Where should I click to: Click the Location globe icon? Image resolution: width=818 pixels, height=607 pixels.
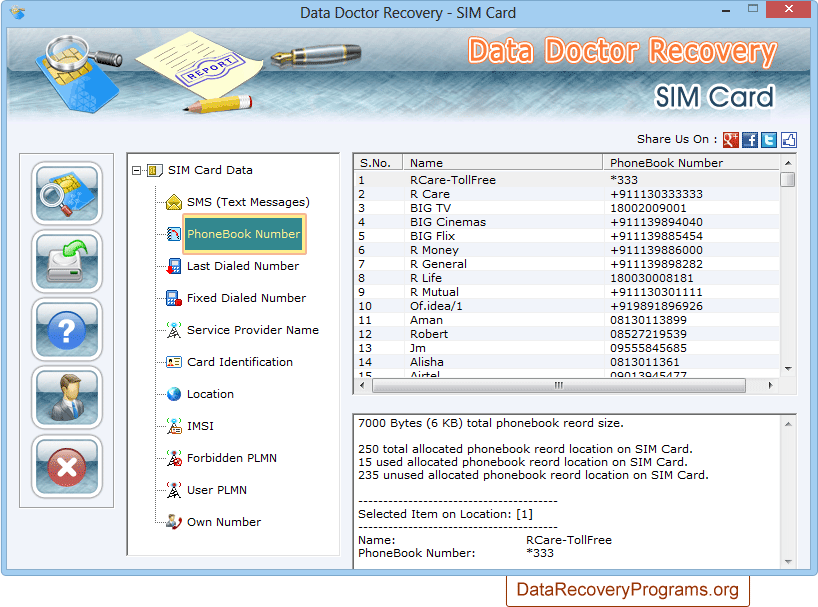pos(174,394)
